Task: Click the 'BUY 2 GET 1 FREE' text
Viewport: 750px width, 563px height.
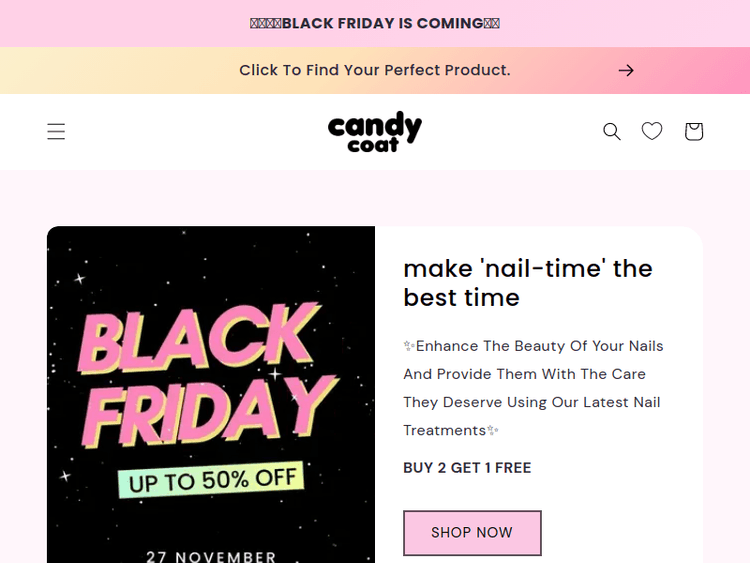Action: [x=467, y=467]
